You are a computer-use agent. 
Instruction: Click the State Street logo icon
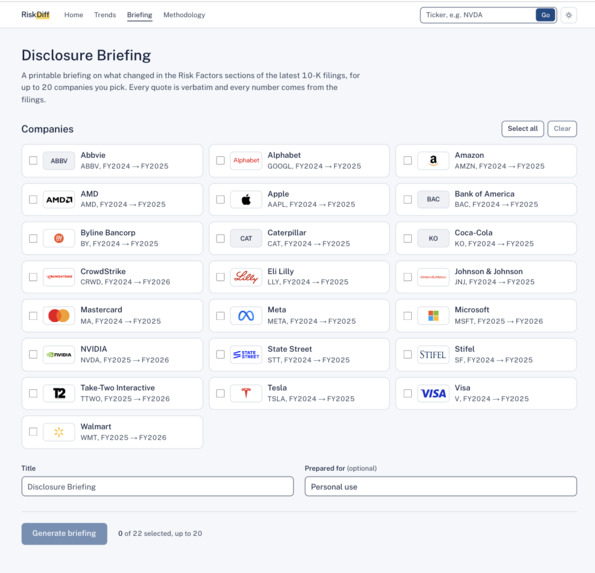coord(246,355)
